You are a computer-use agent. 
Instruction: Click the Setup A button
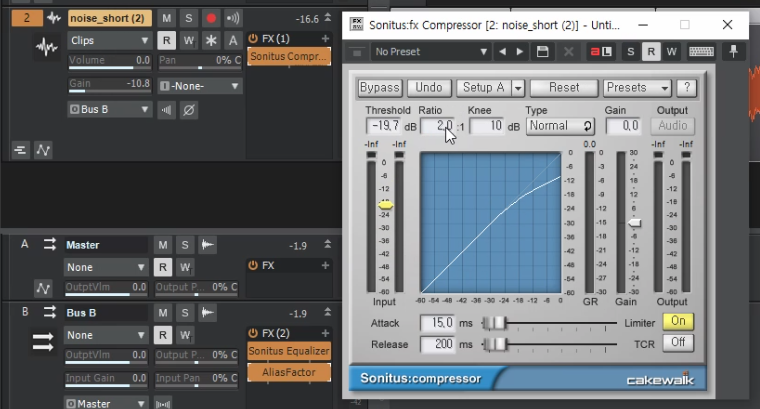click(x=483, y=88)
